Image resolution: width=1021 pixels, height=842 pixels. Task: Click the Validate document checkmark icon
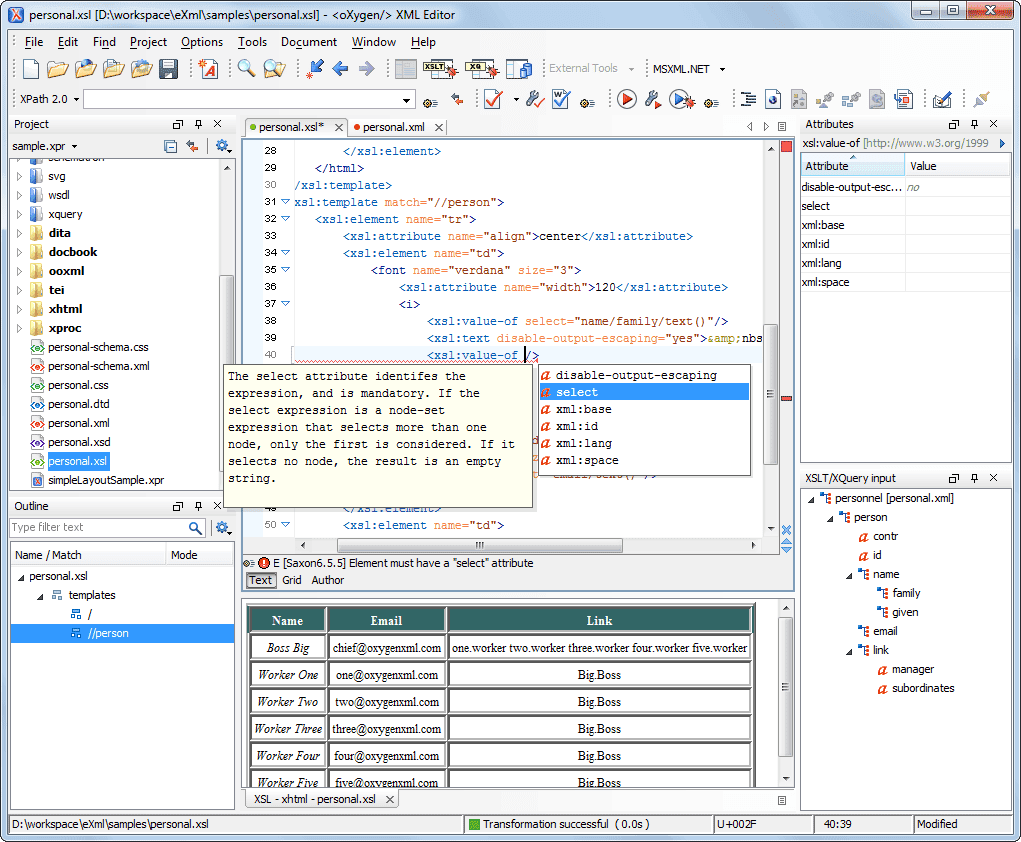(x=493, y=100)
